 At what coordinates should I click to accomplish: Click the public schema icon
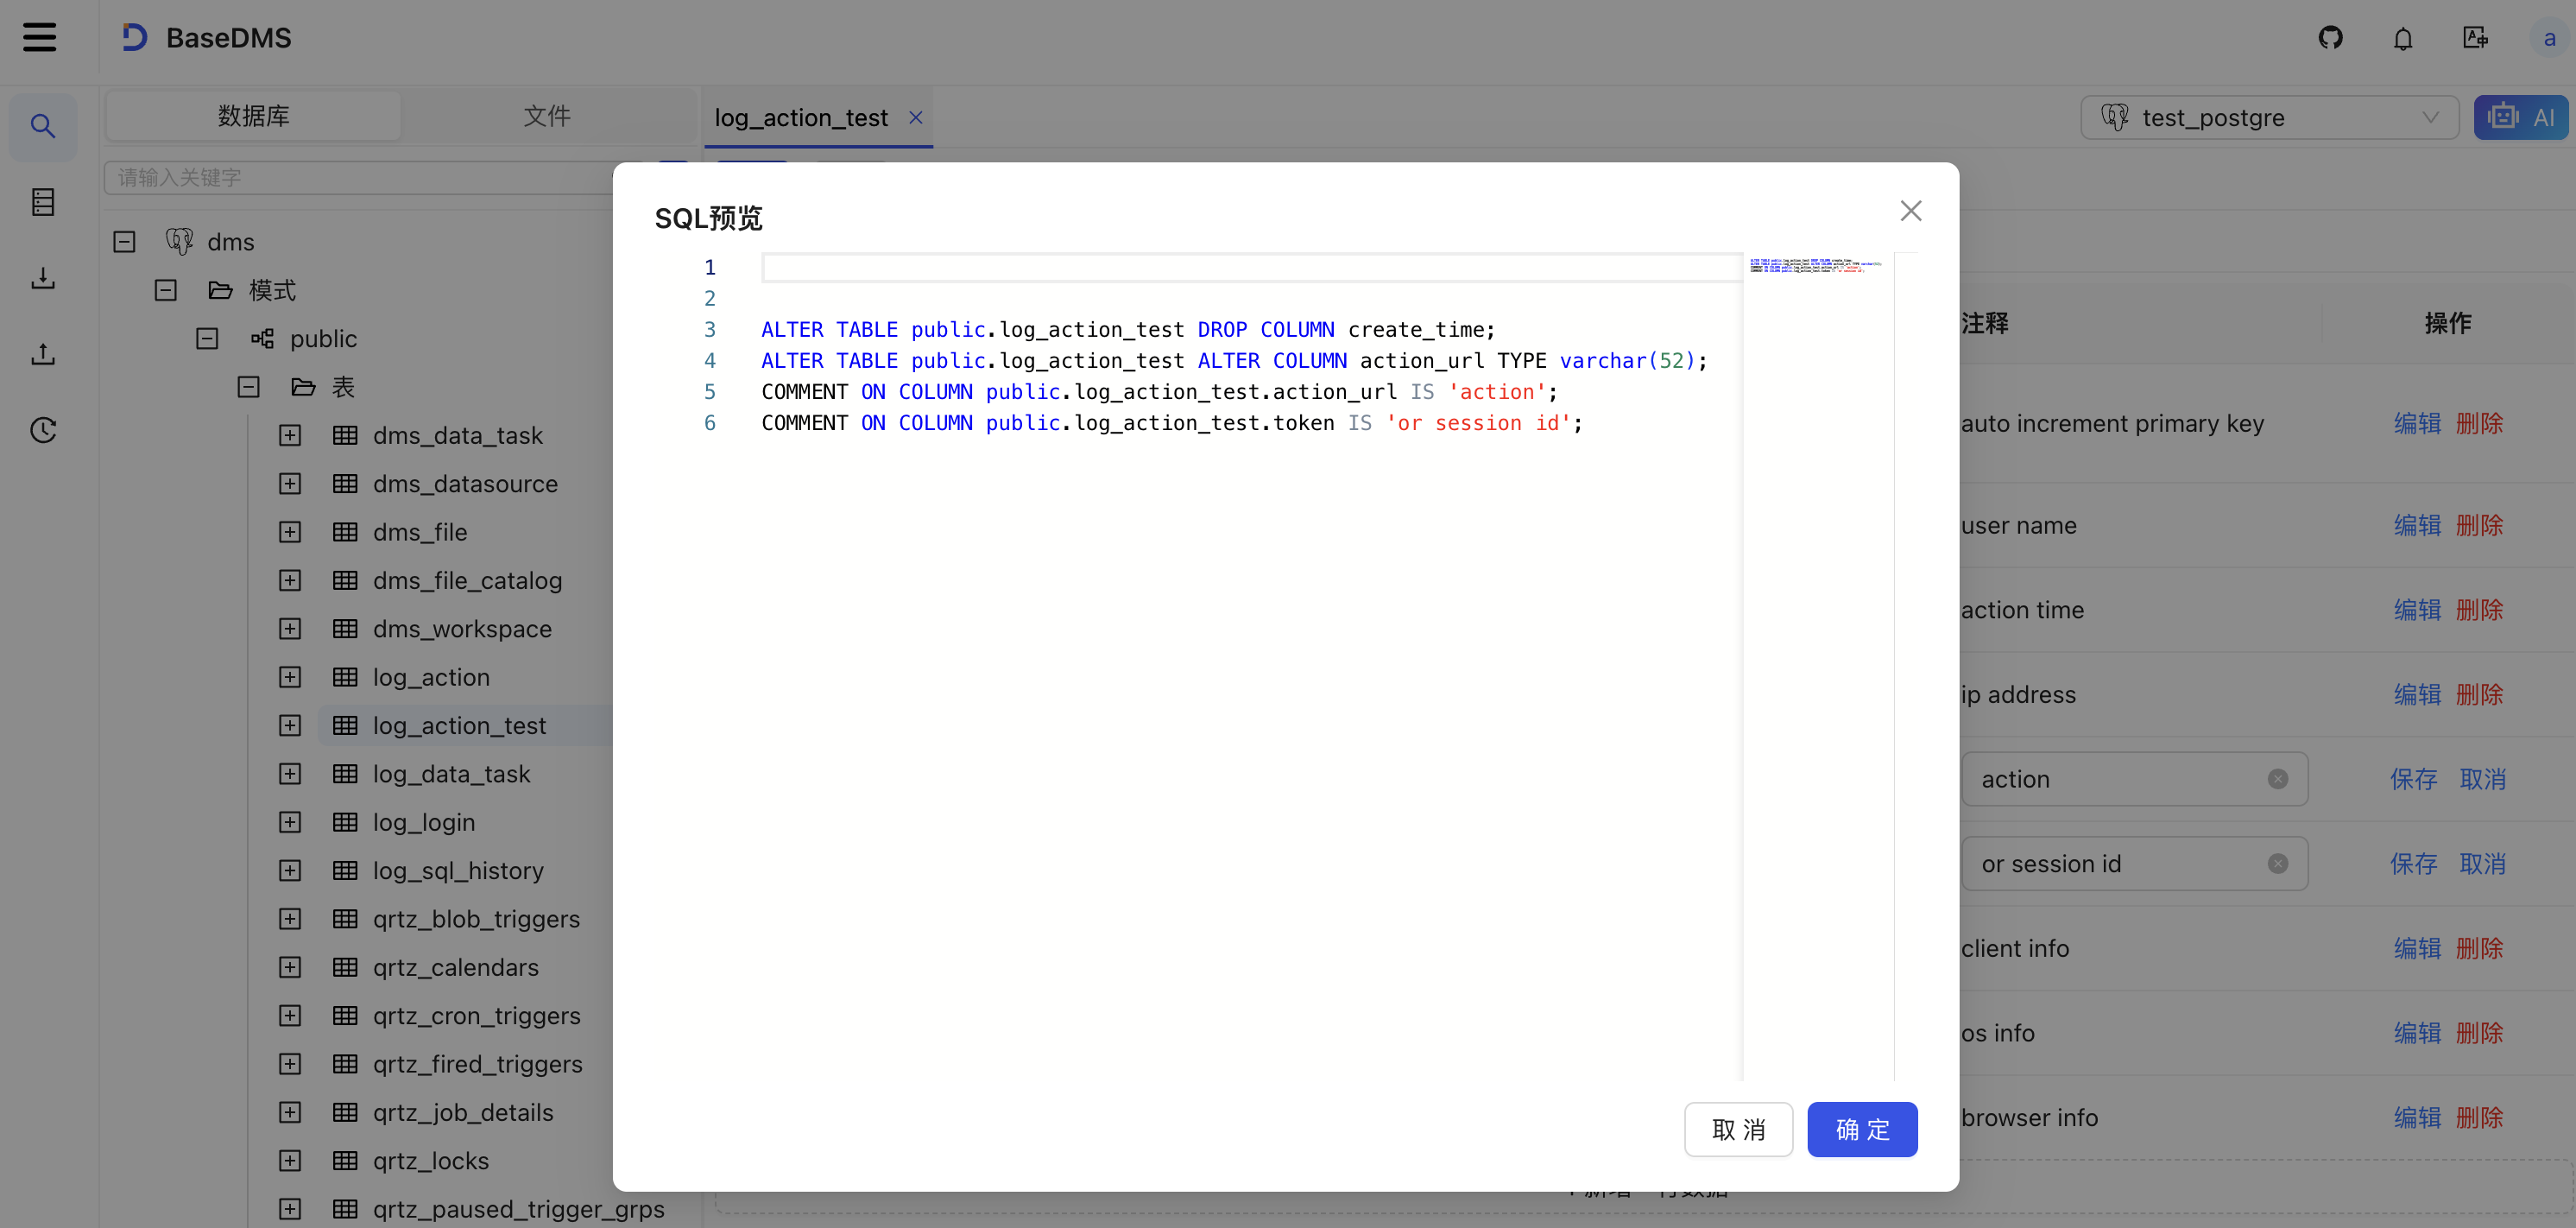pos(262,338)
